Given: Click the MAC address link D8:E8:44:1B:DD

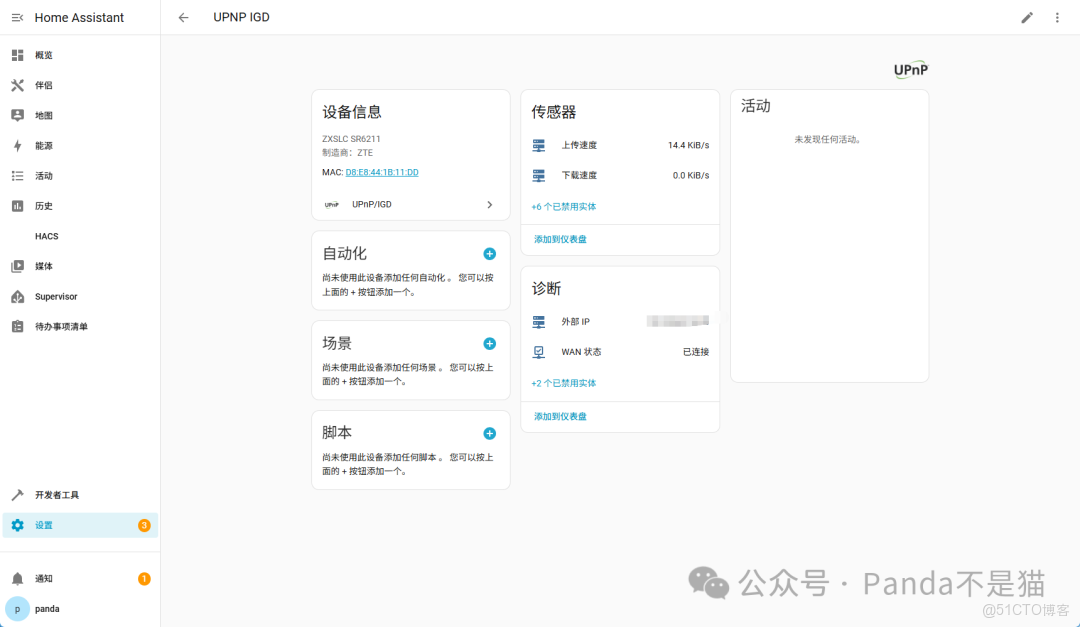Looking at the screenshot, I should (x=381, y=172).
